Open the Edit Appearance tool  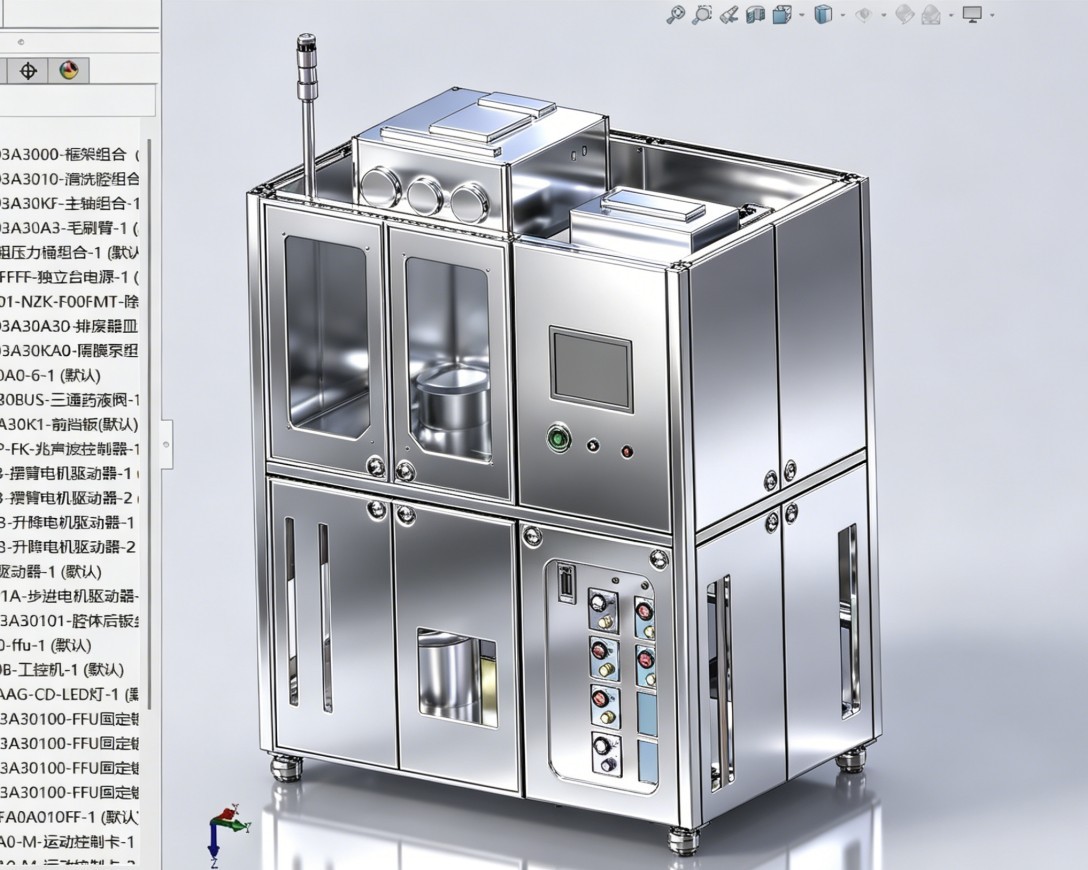[x=904, y=14]
